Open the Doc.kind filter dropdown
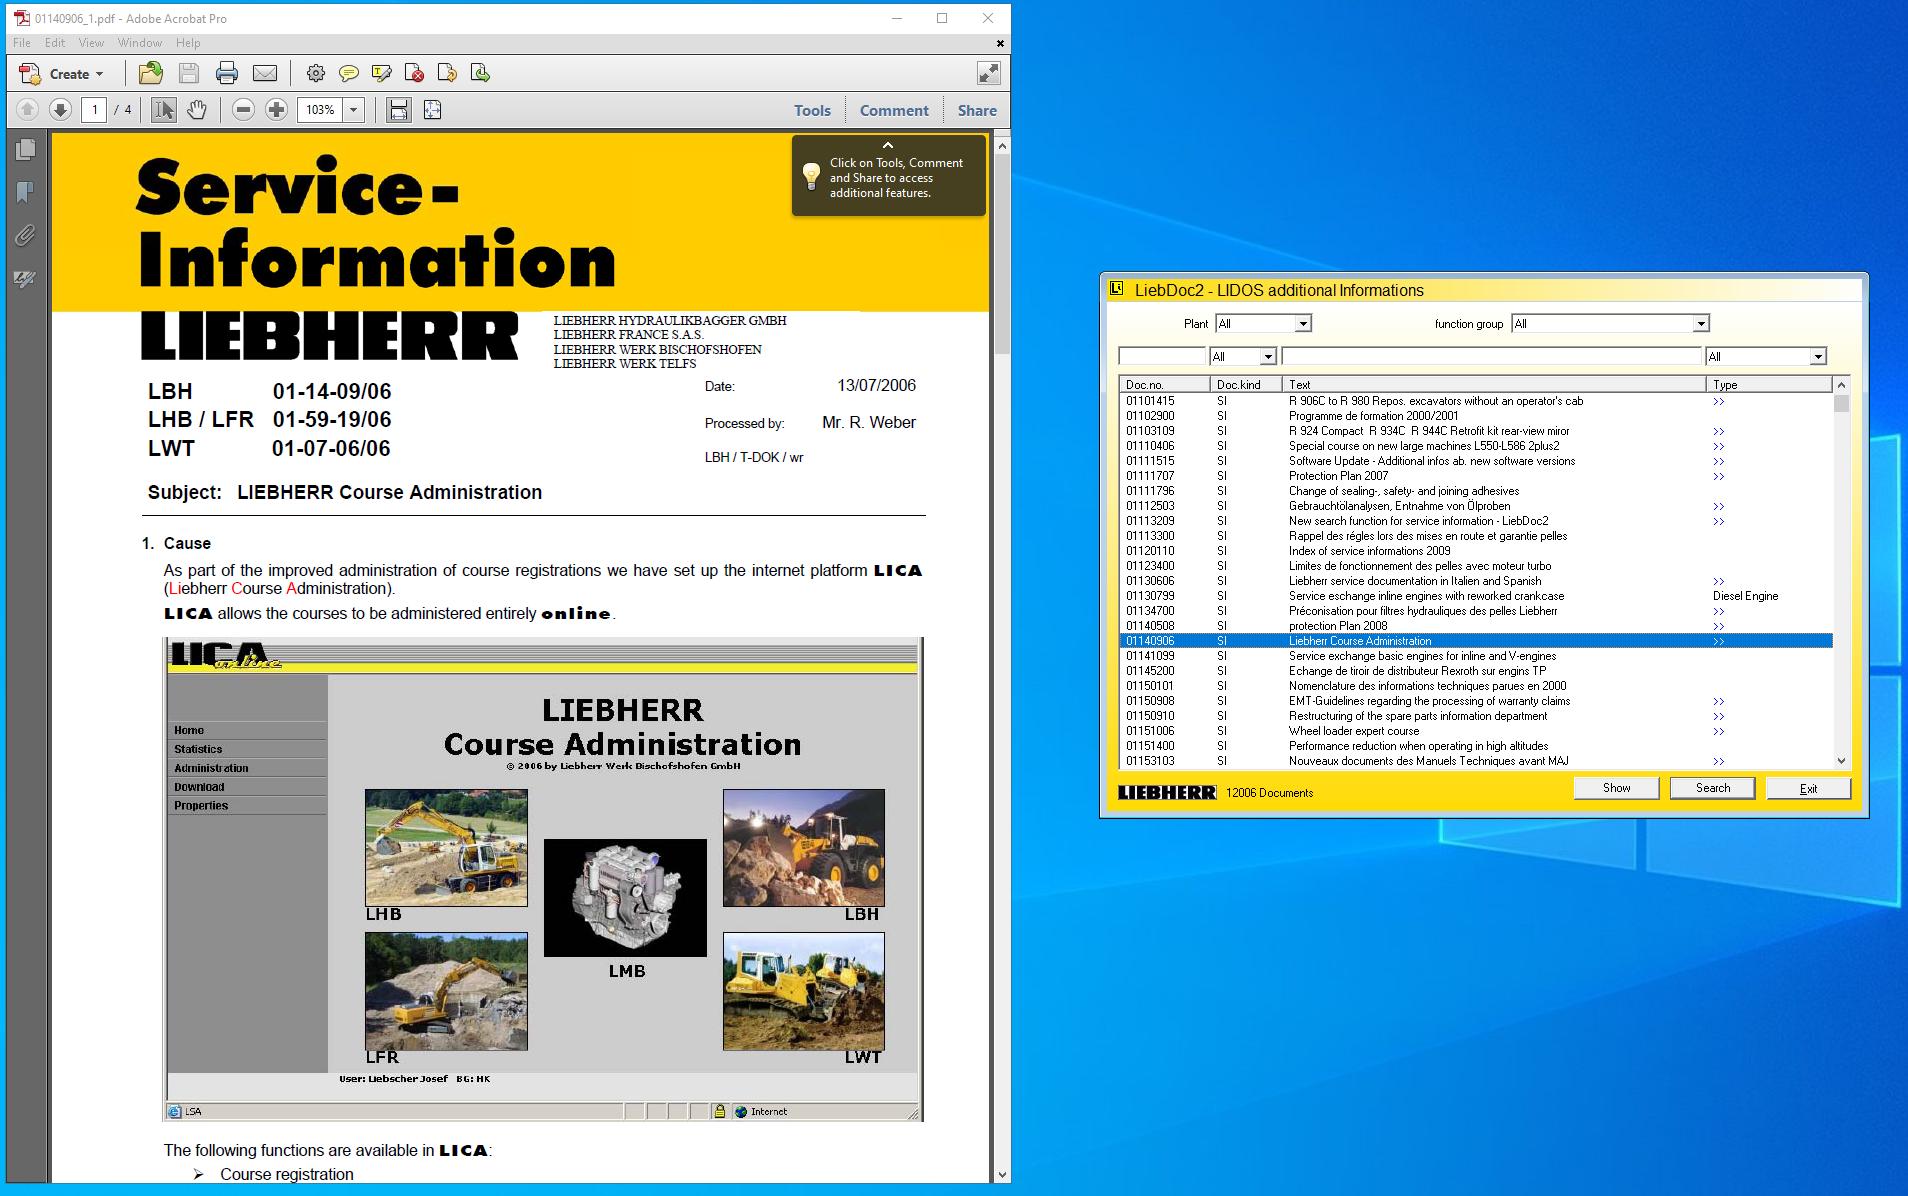Screen dimensions: 1908x1196 (x=1267, y=356)
